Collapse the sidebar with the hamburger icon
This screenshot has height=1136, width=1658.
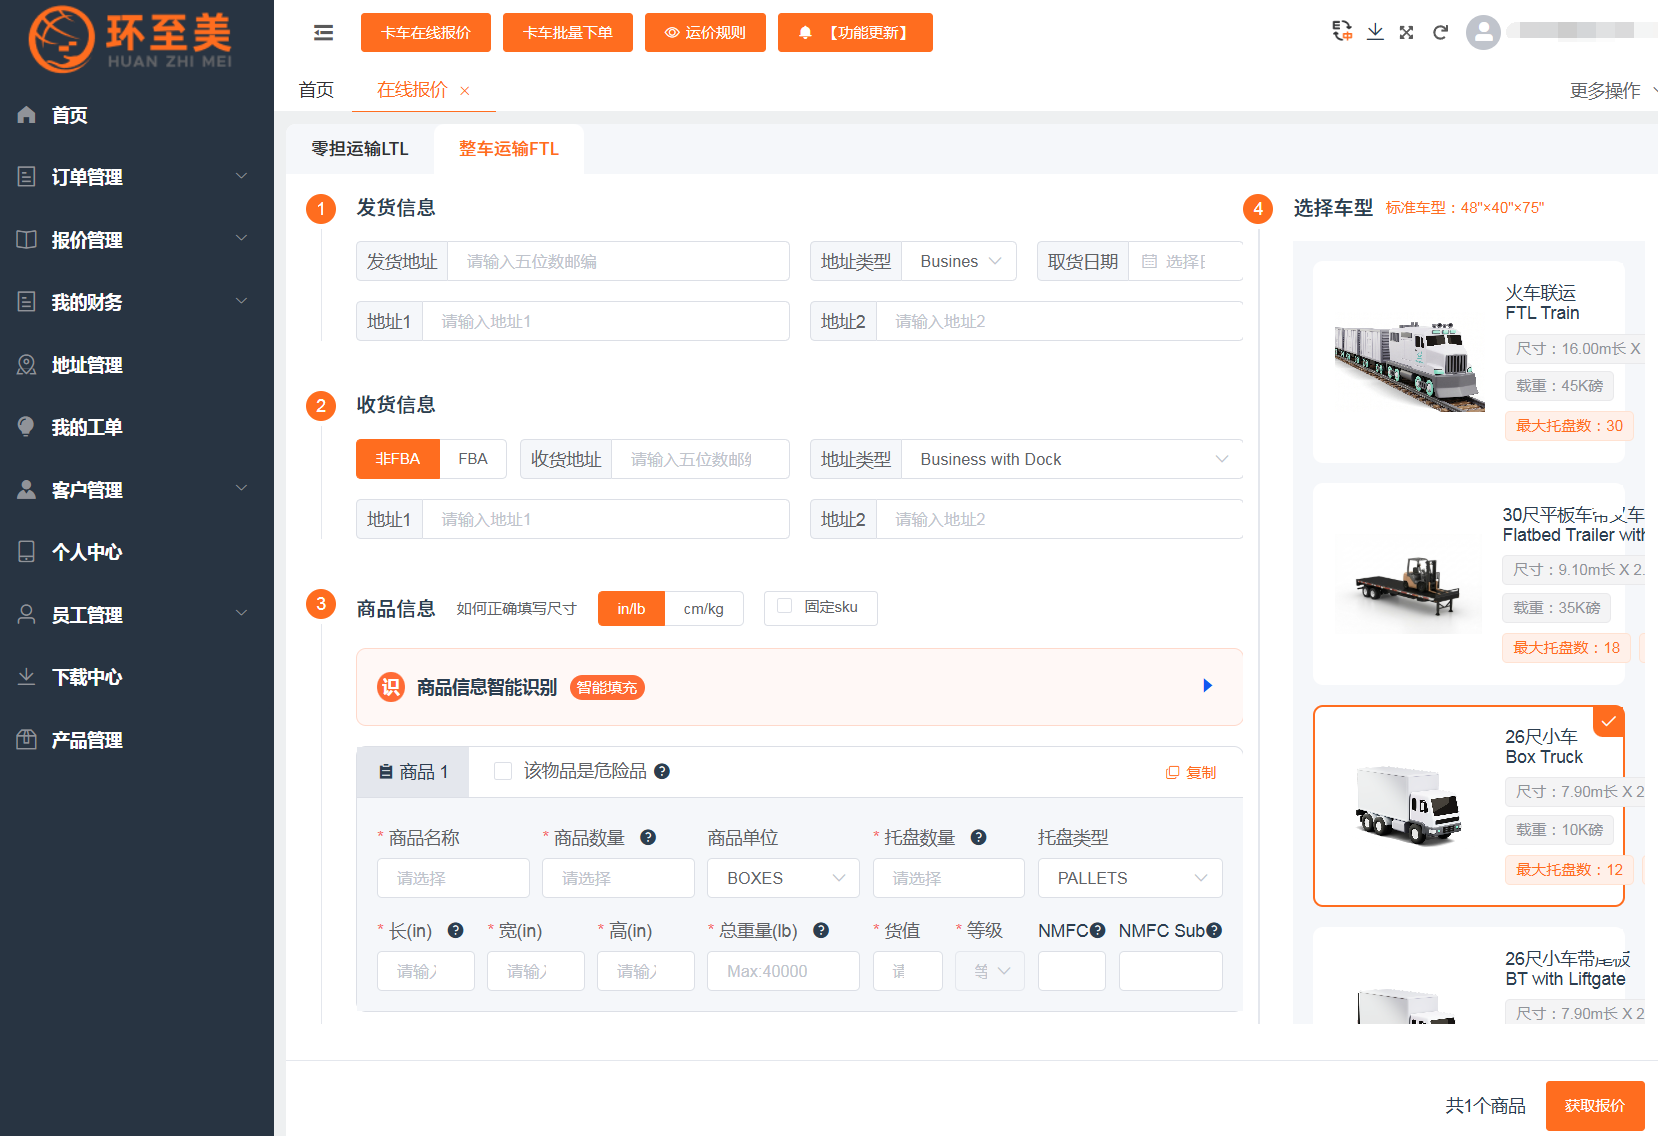323,33
